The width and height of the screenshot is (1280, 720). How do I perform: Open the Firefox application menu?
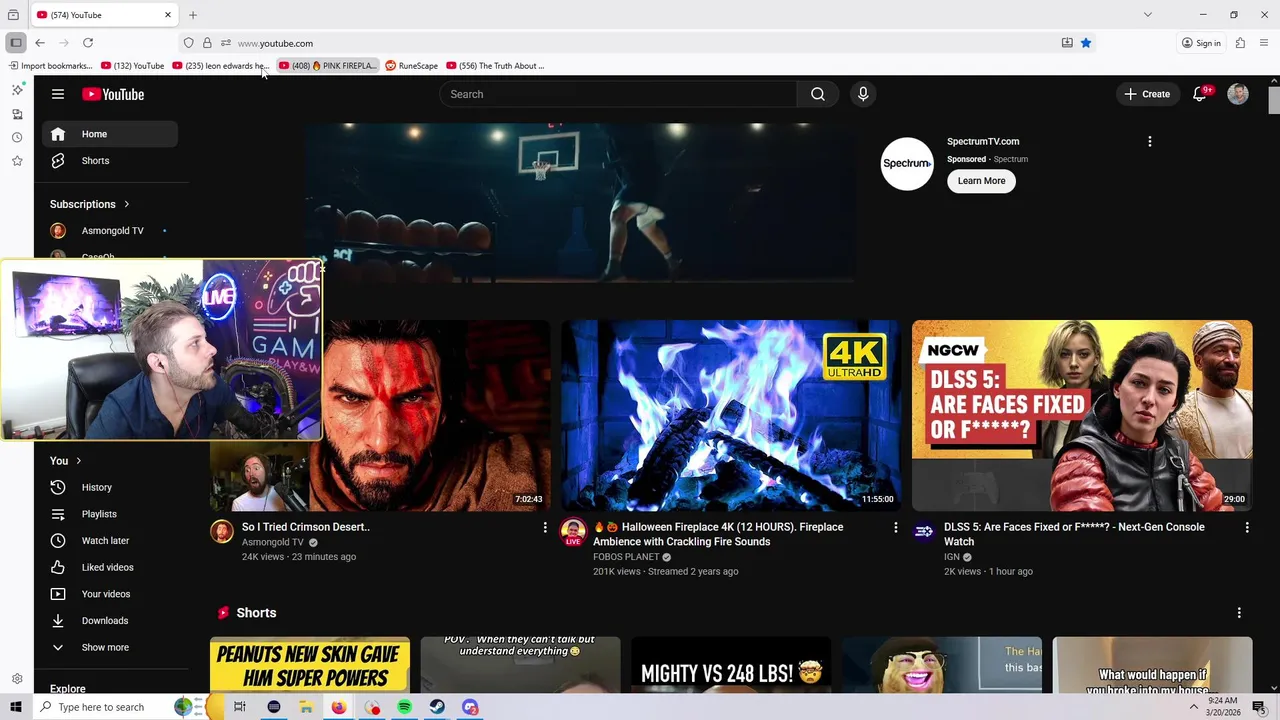tap(1265, 43)
